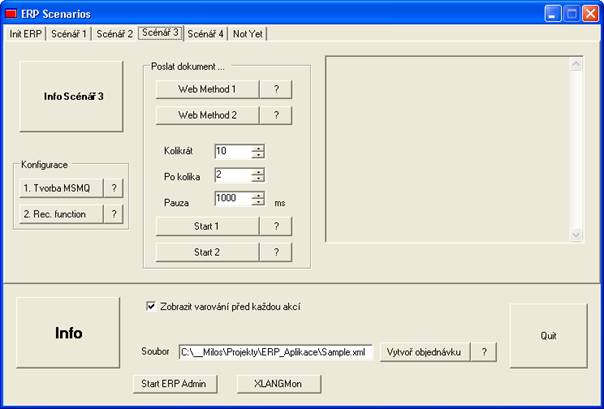Viewport: 604px width, 409px height.
Task: Click the 2. Rec. function button
Action: (x=61, y=214)
